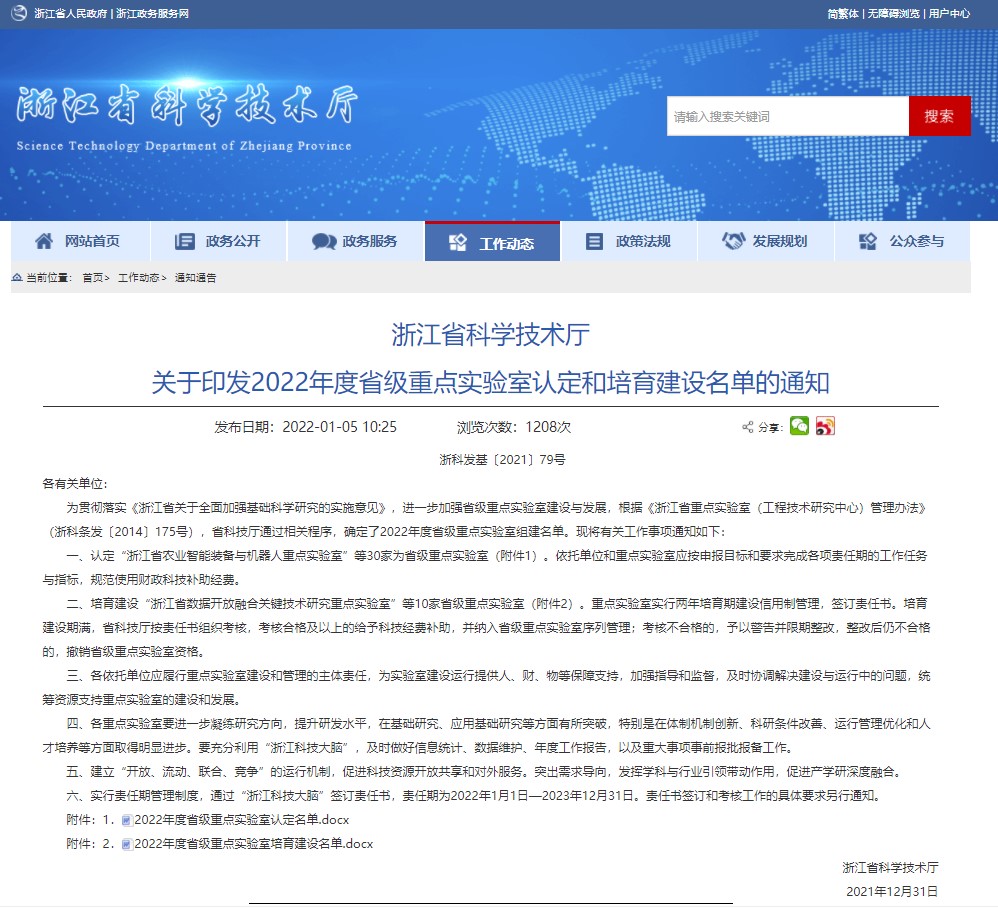Click the home icon in navigation bar
Viewport: 998px width, 910px height.
44,241
